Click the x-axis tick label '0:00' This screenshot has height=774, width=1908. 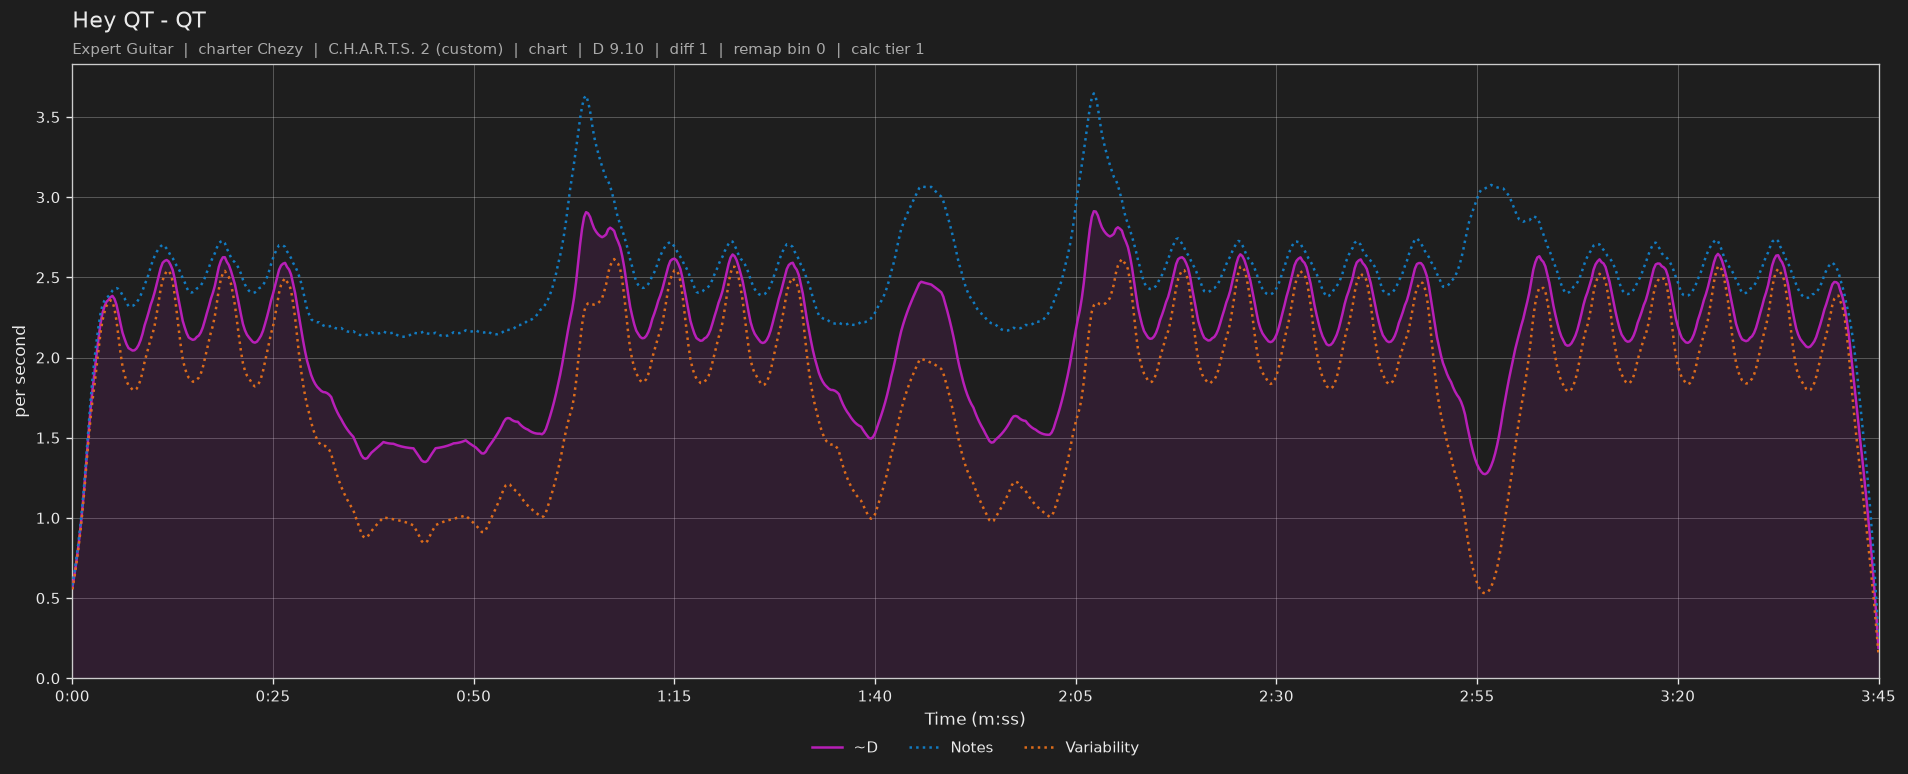(x=72, y=697)
